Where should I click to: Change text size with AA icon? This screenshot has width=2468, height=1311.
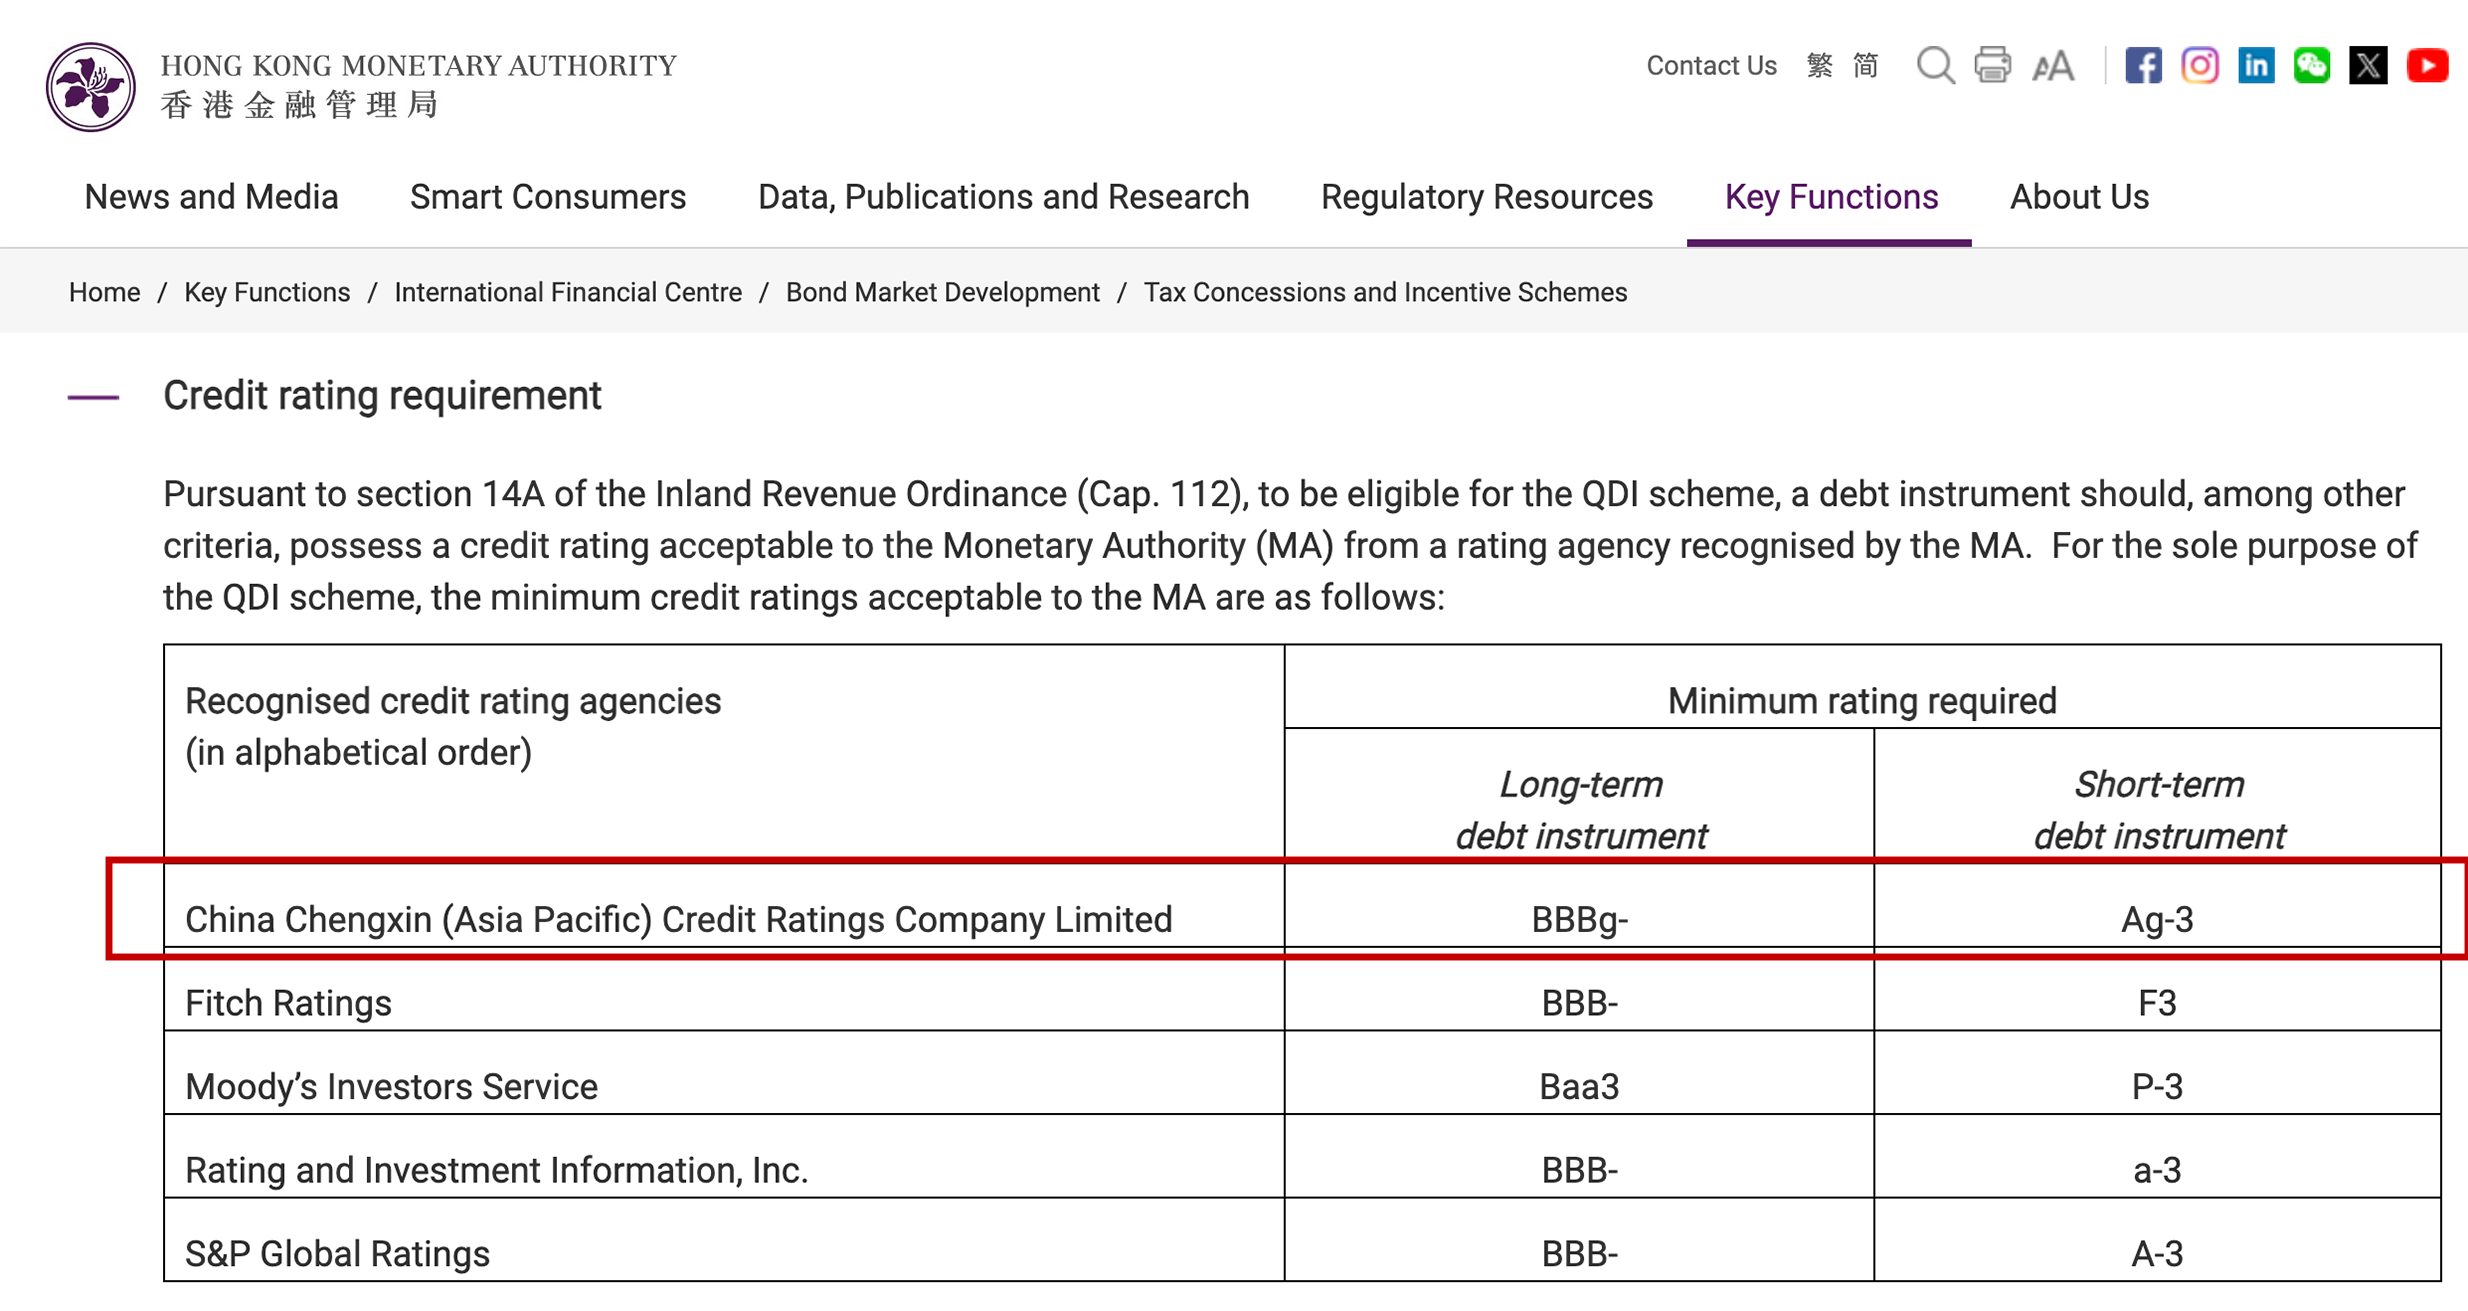(x=2053, y=66)
